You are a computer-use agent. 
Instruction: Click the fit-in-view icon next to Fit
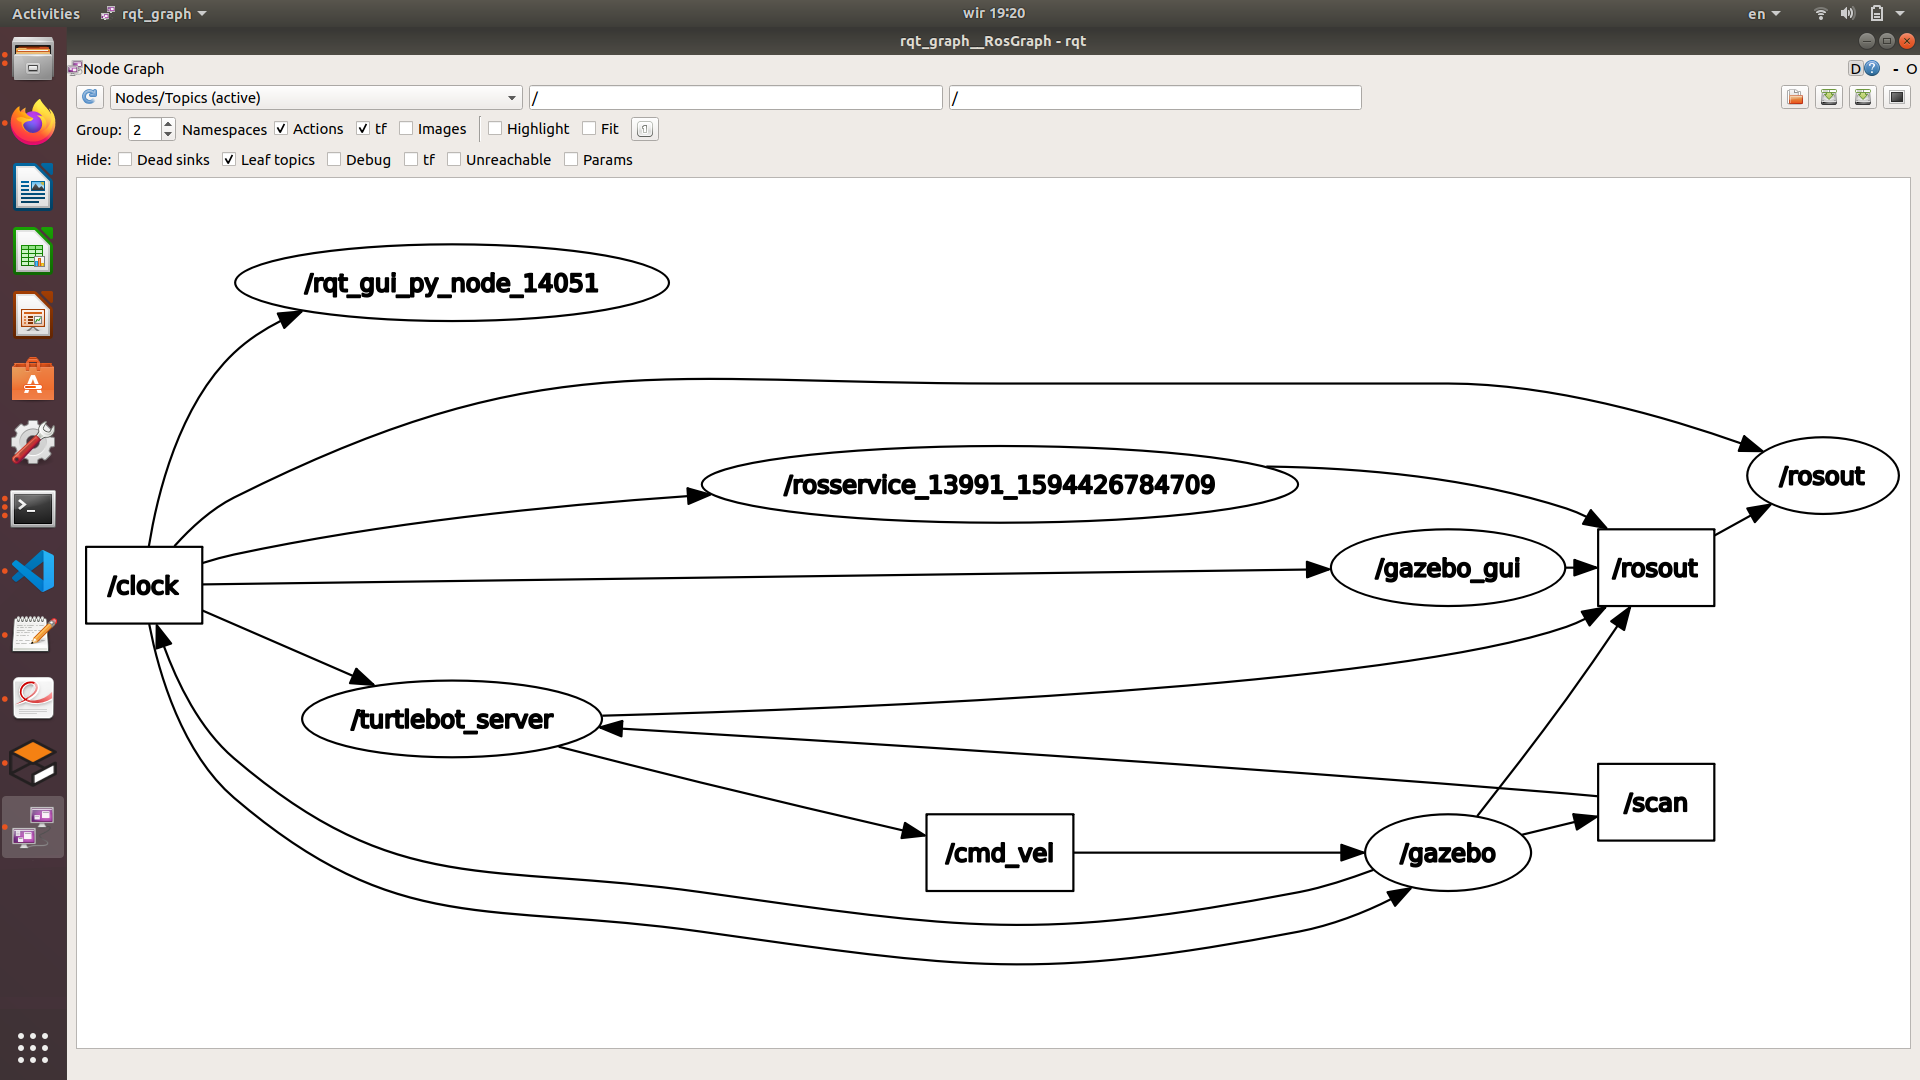tap(645, 129)
